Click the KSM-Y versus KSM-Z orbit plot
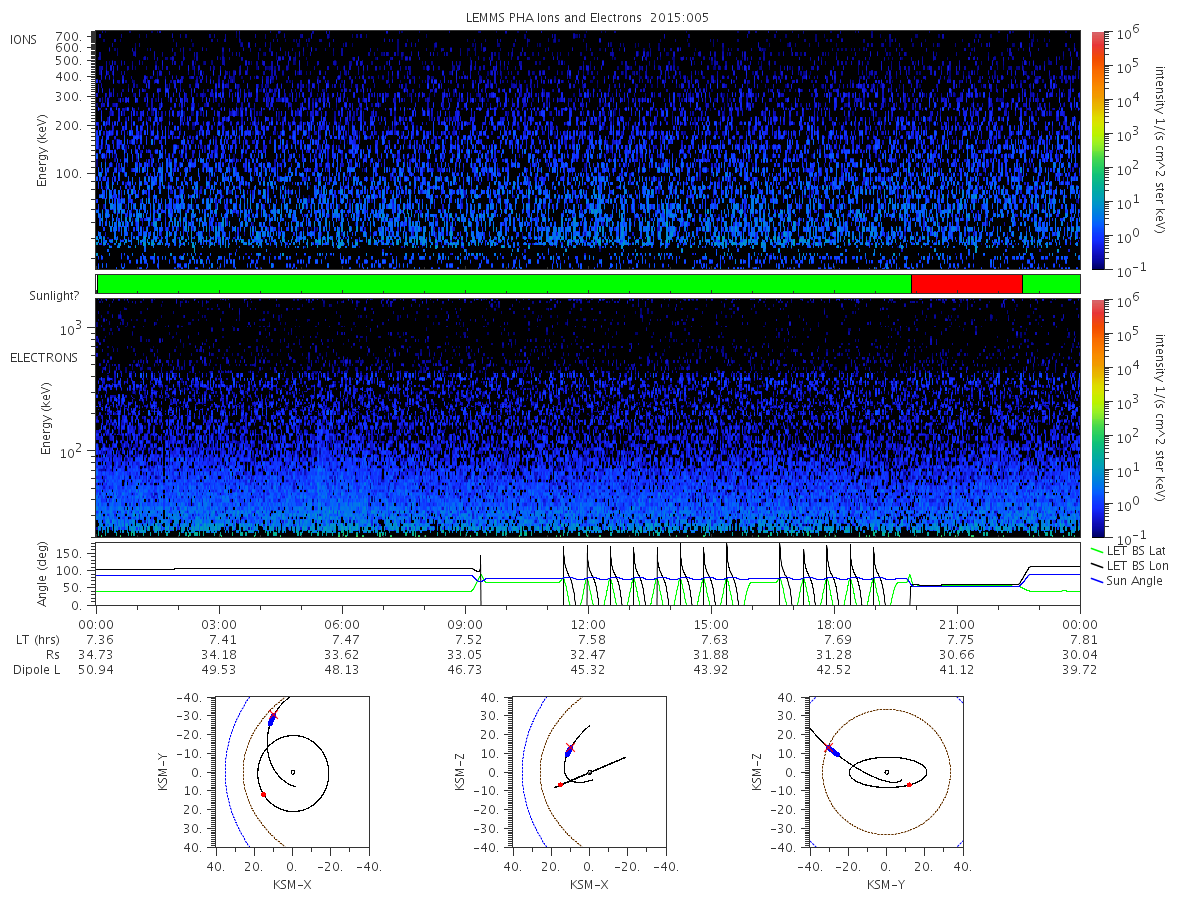Screen dimensions: 1200x900 (886, 772)
